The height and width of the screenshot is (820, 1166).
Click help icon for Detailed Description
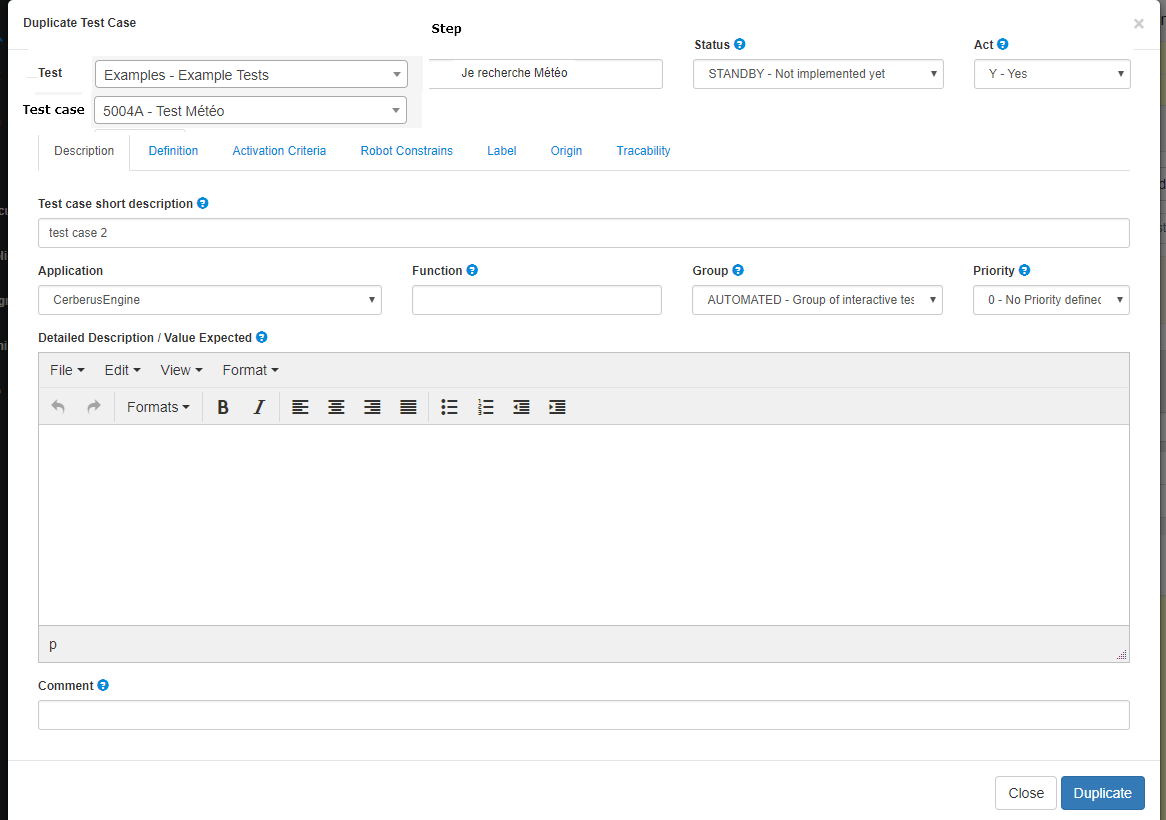(261, 337)
